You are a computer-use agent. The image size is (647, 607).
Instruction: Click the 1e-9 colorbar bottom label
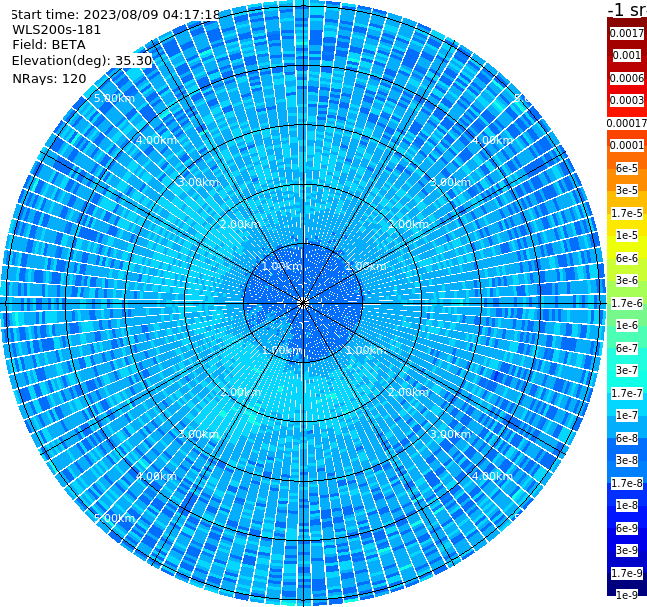[x=626, y=595]
